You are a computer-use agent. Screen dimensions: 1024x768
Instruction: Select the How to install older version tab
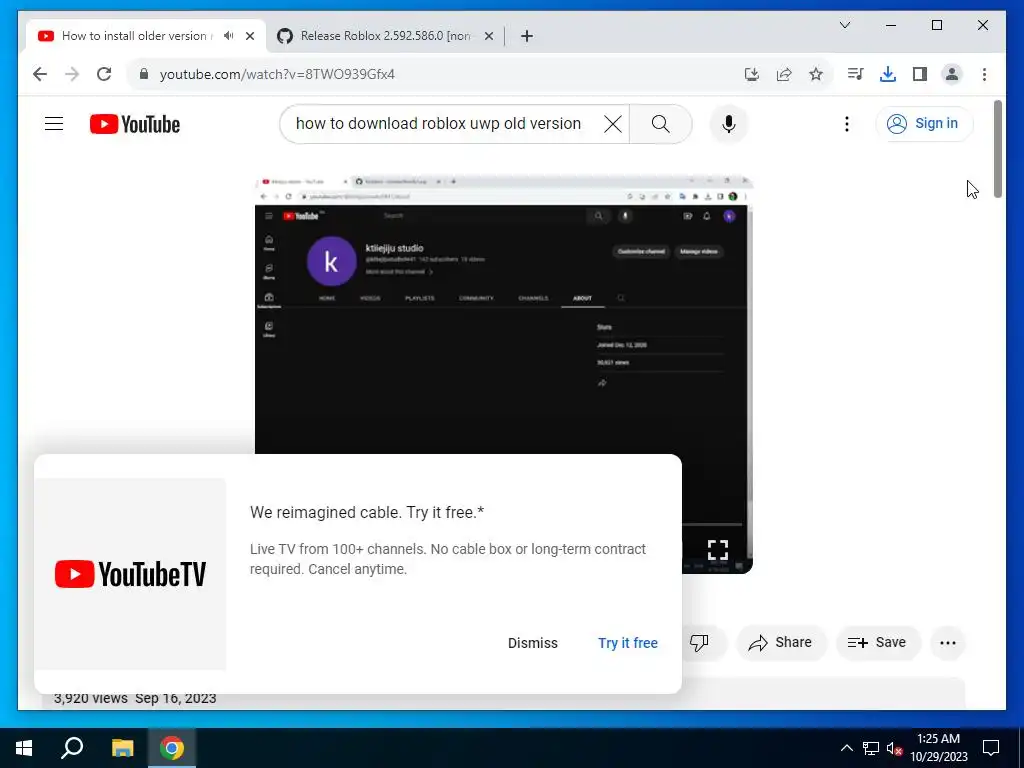[x=134, y=36]
